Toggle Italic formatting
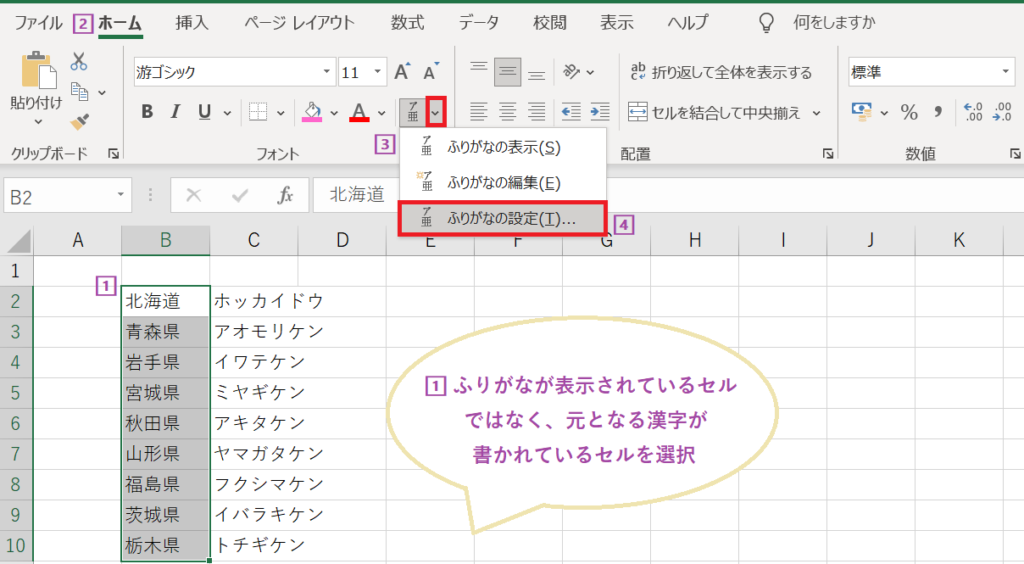Screen dimensions: 1024x564 (x=175, y=112)
